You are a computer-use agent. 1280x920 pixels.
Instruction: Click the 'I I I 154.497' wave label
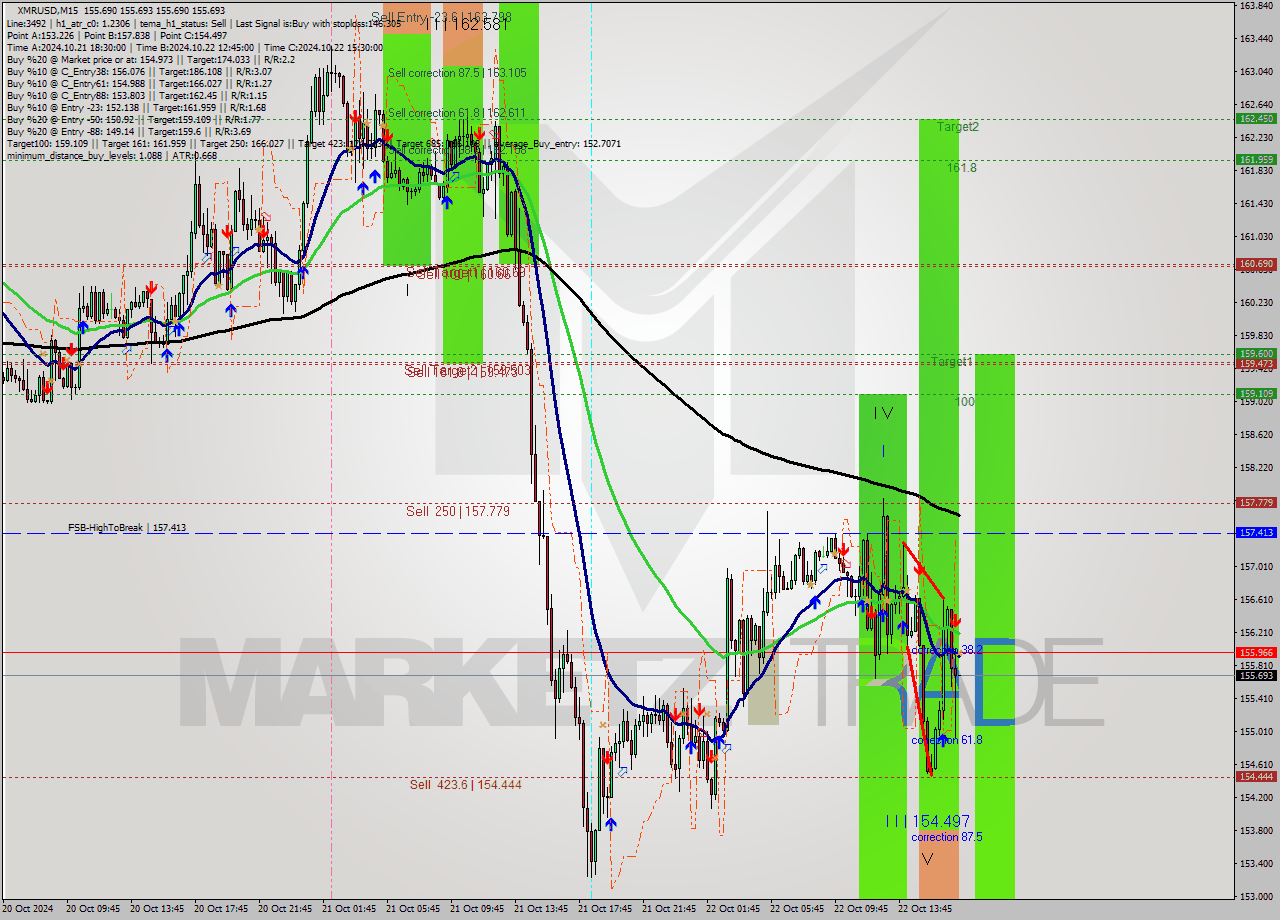[x=928, y=821]
